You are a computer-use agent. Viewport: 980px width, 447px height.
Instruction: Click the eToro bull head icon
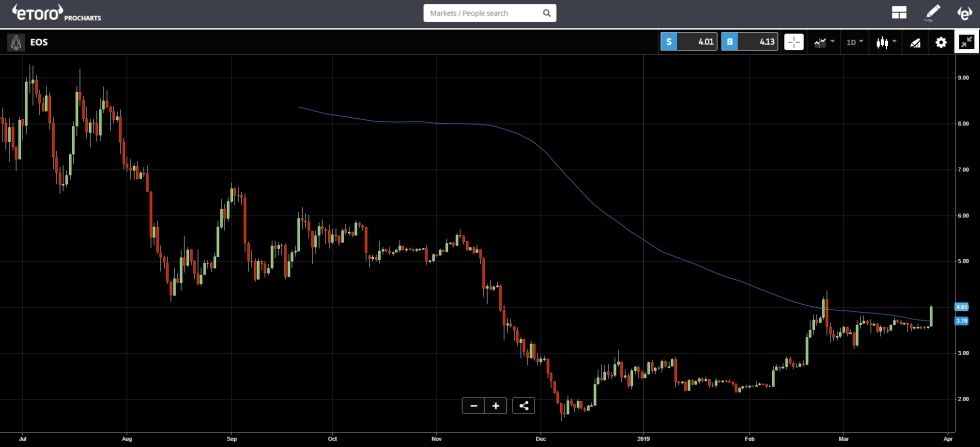(x=964, y=13)
